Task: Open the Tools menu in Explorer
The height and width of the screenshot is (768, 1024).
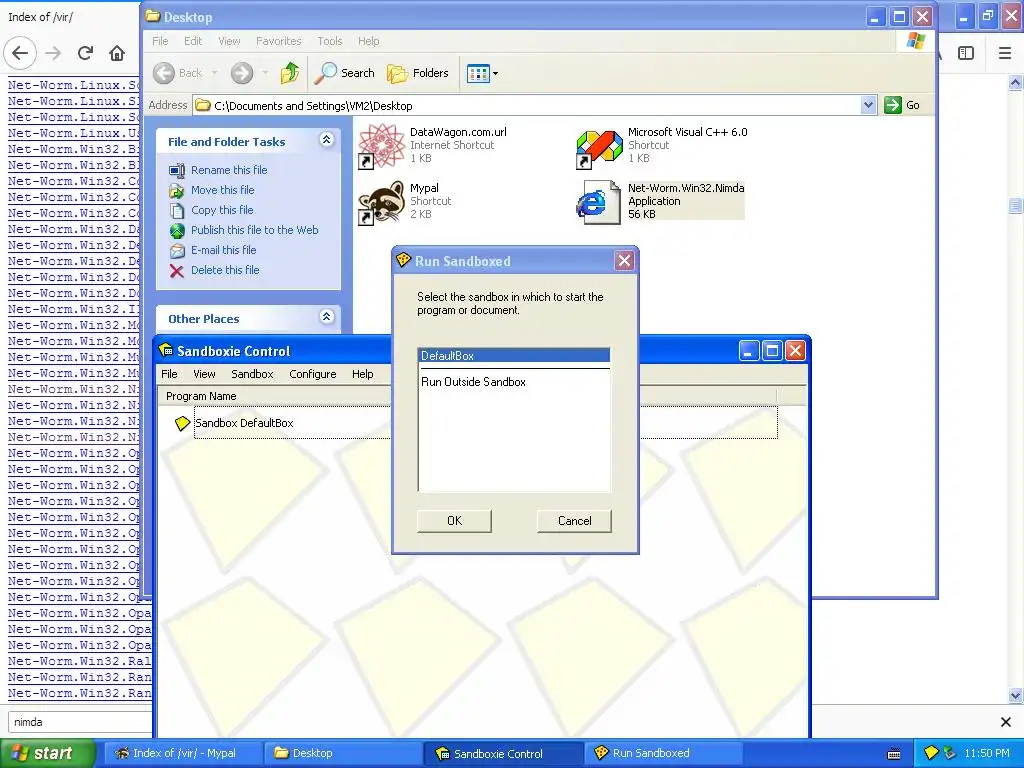Action: (330, 41)
